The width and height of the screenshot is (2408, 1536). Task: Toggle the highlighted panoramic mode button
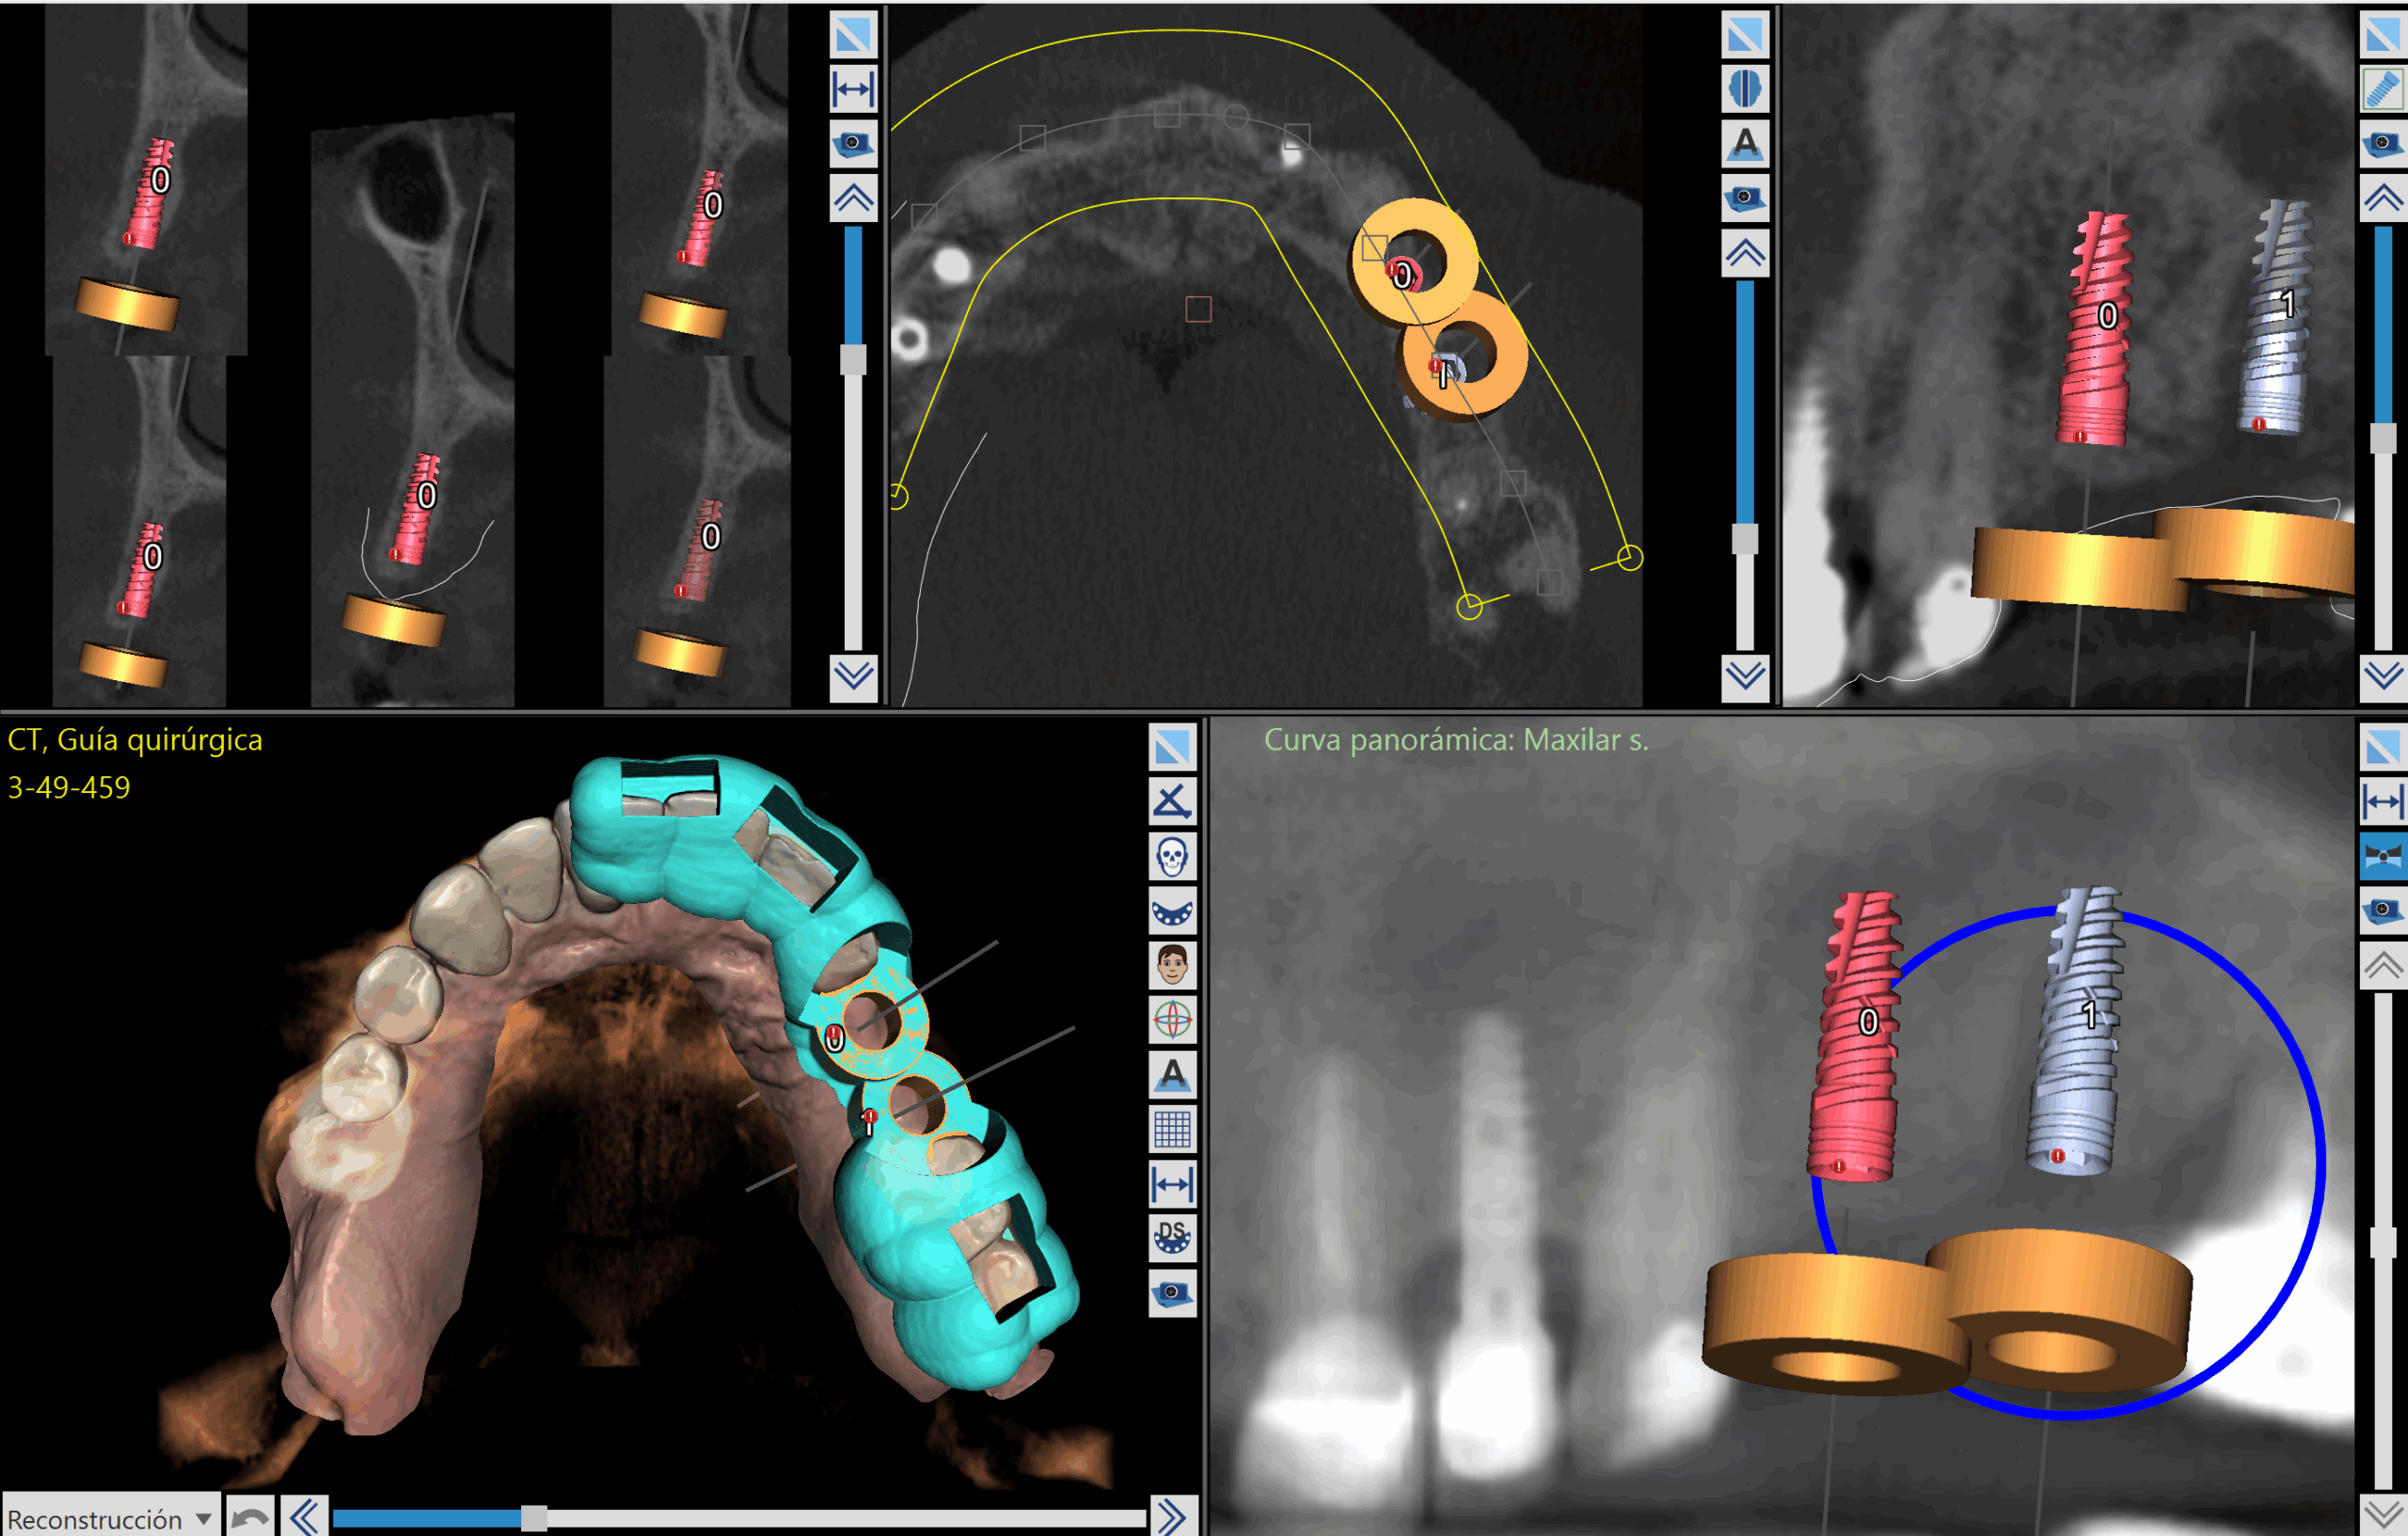2383,857
